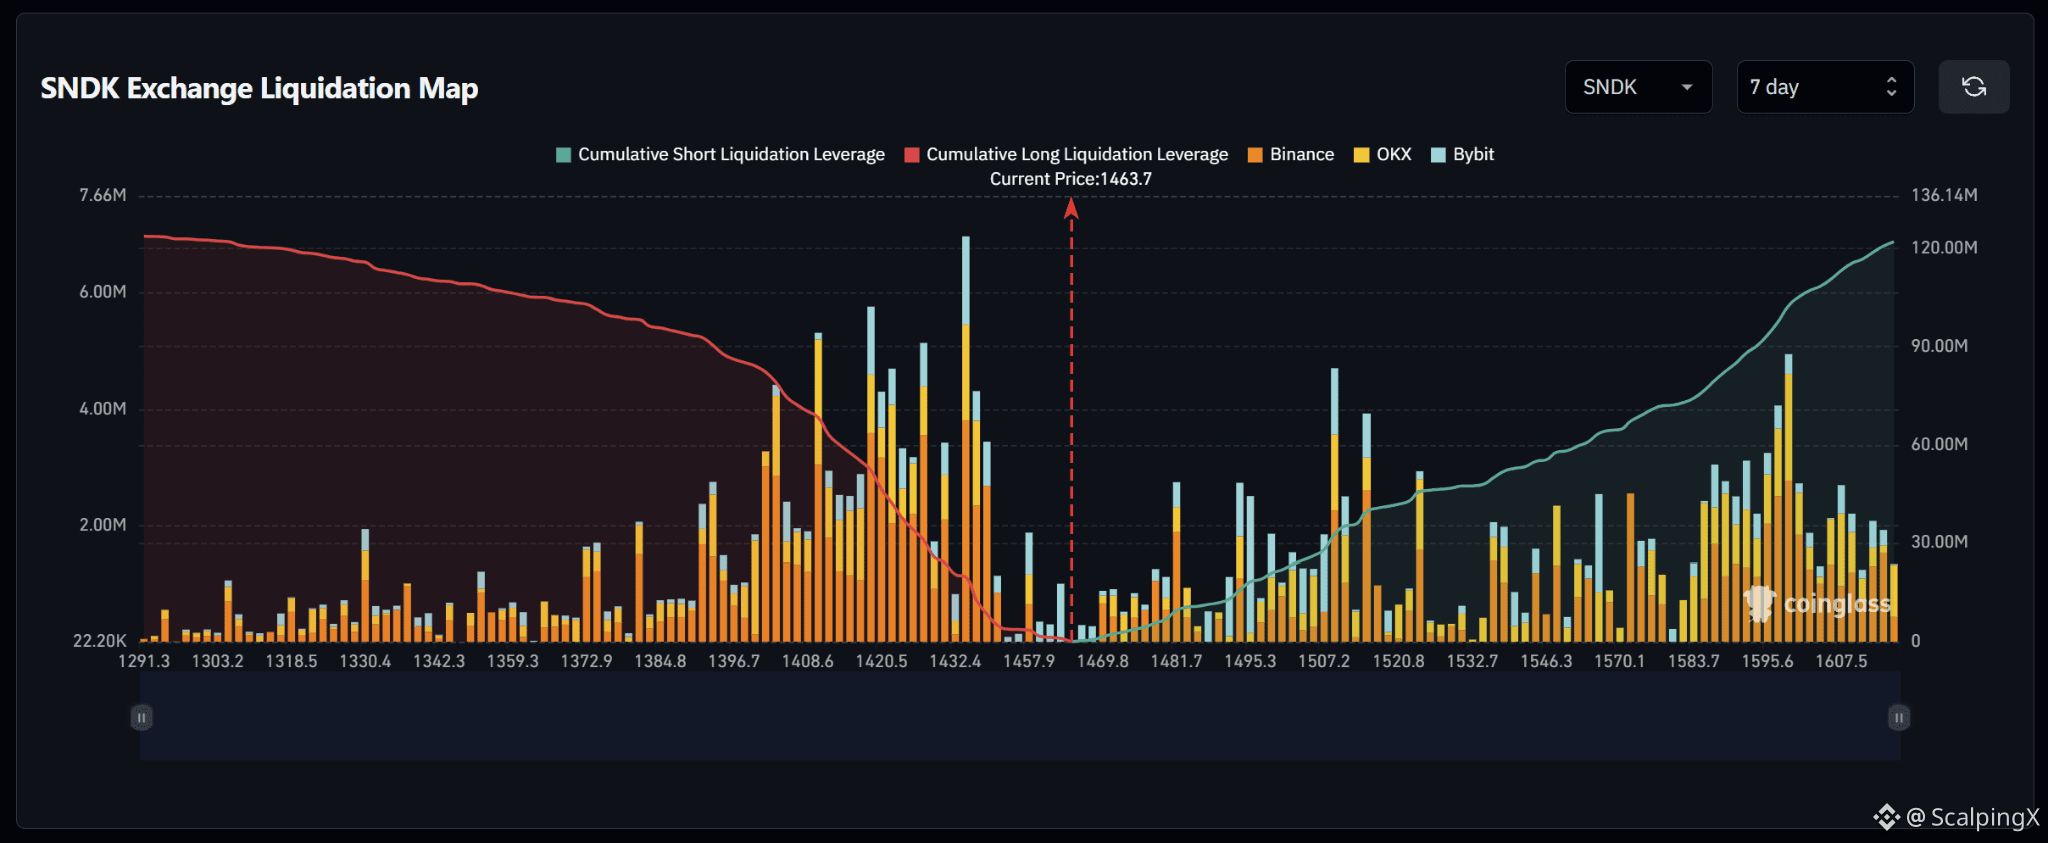Click the OKX legend label
Image resolution: width=2048 pixels, height=843 pixels.
coord(1394,154)
